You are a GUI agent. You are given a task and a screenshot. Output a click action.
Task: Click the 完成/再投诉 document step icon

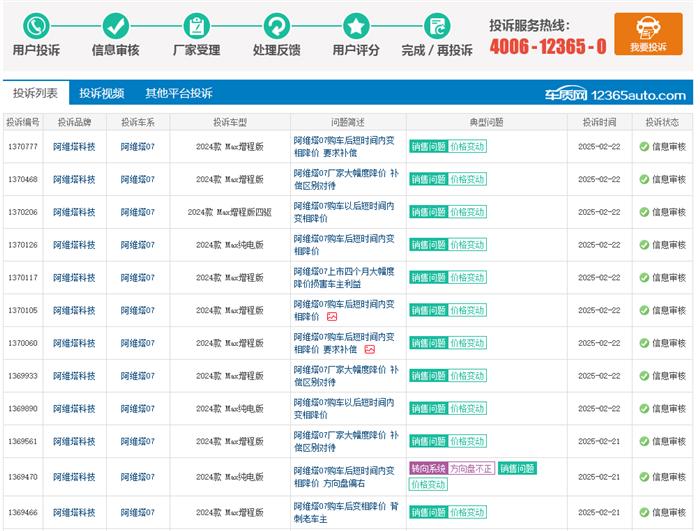pyautogui.click(x=437, y=26)
